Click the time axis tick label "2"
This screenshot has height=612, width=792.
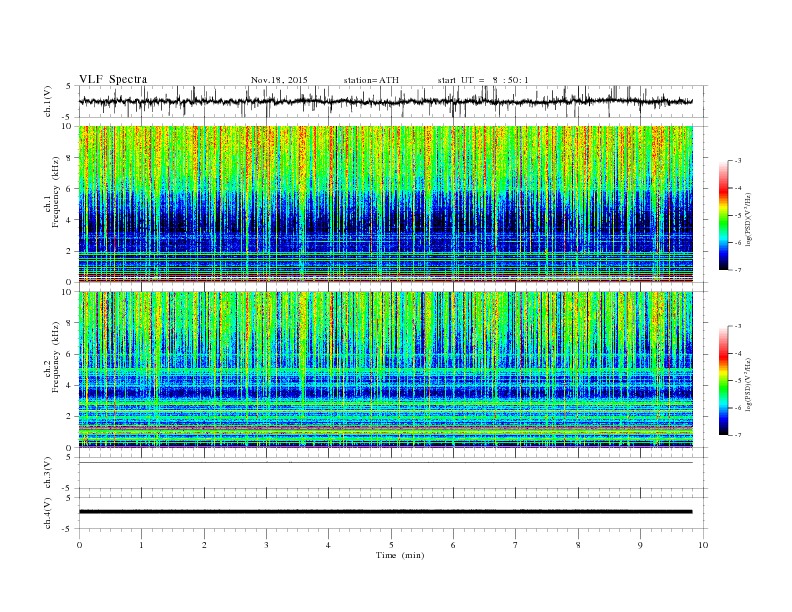click(204, 545)
